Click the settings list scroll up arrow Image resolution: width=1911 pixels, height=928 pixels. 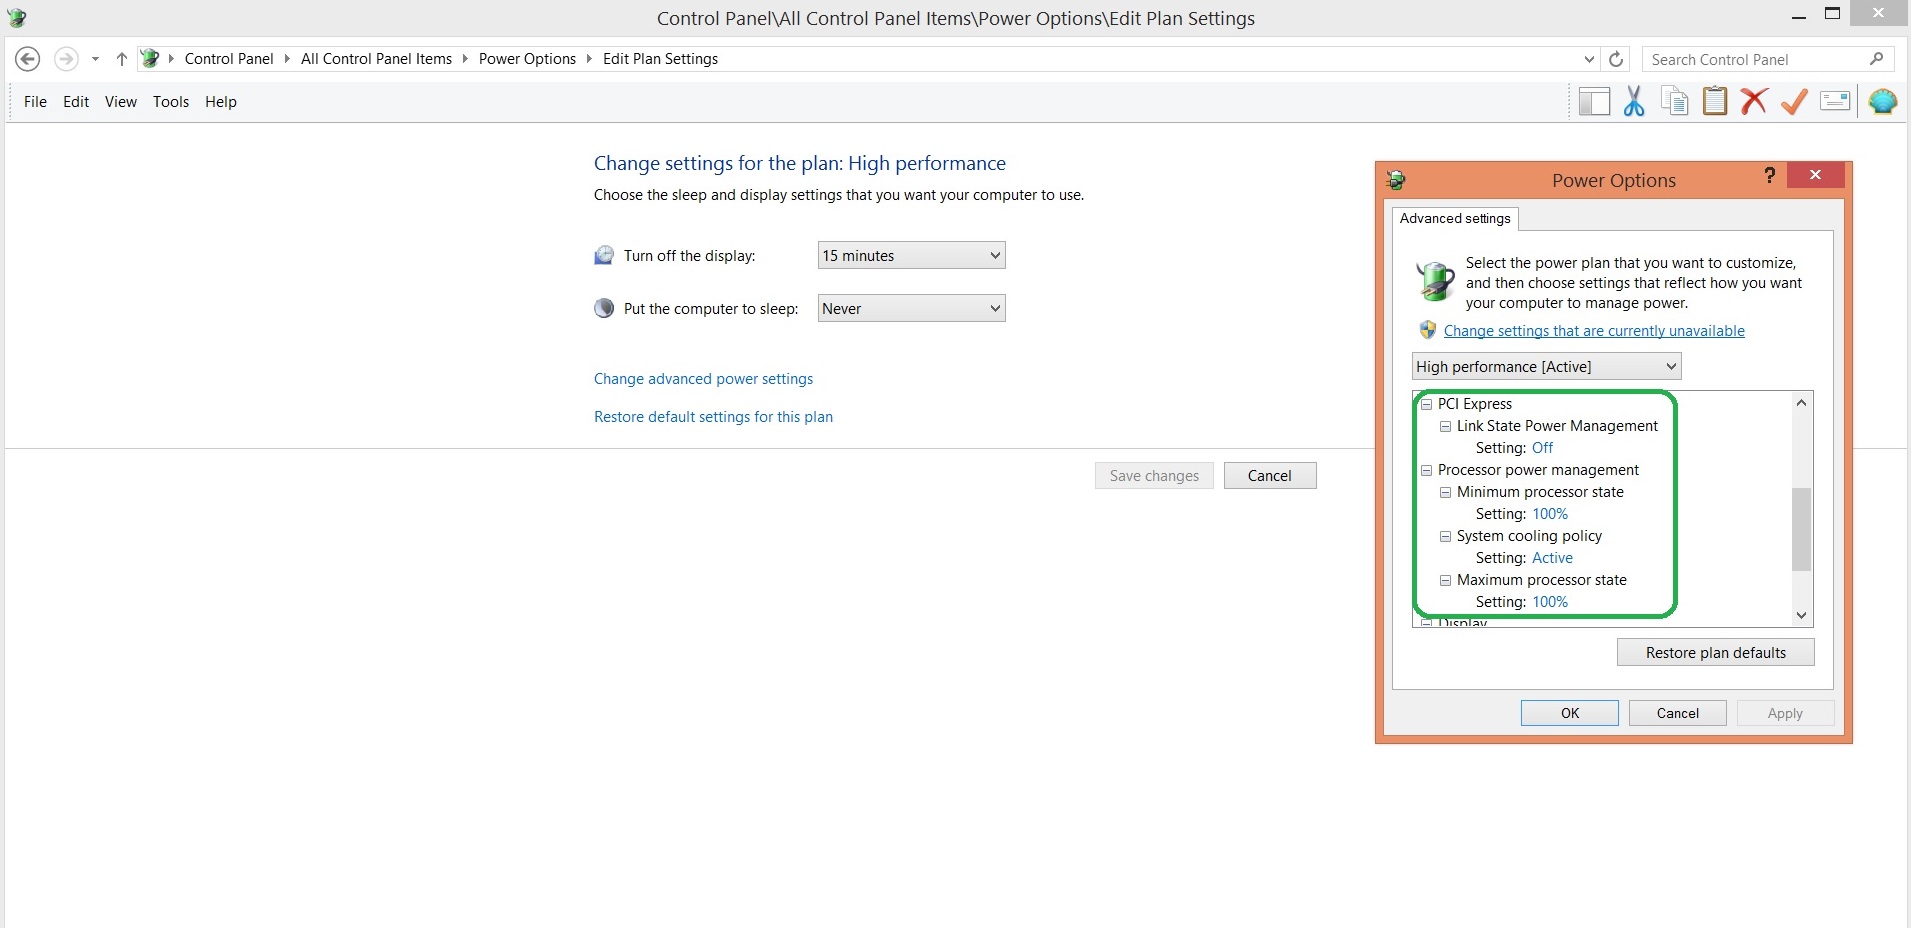click(1801, 403)
